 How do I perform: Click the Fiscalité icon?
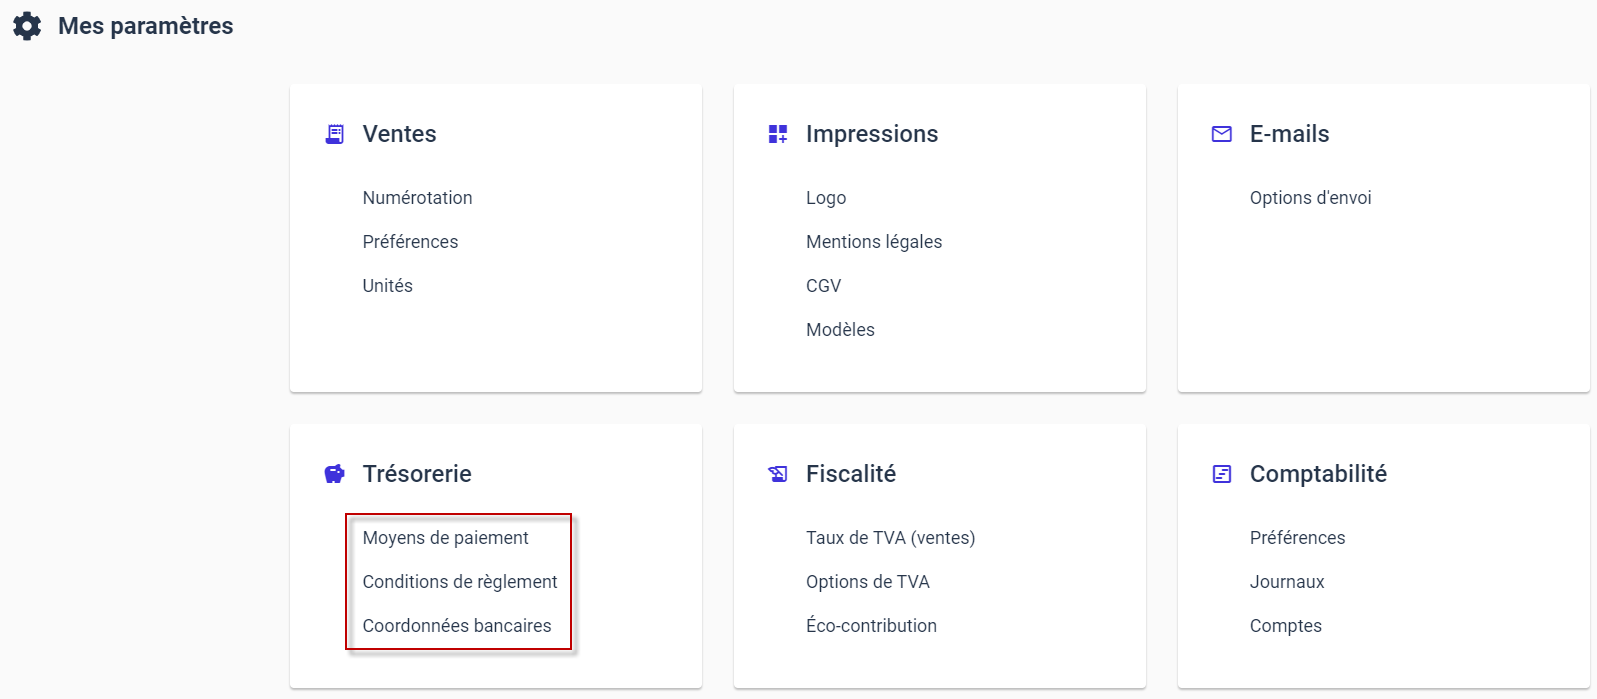pos(778,474)
